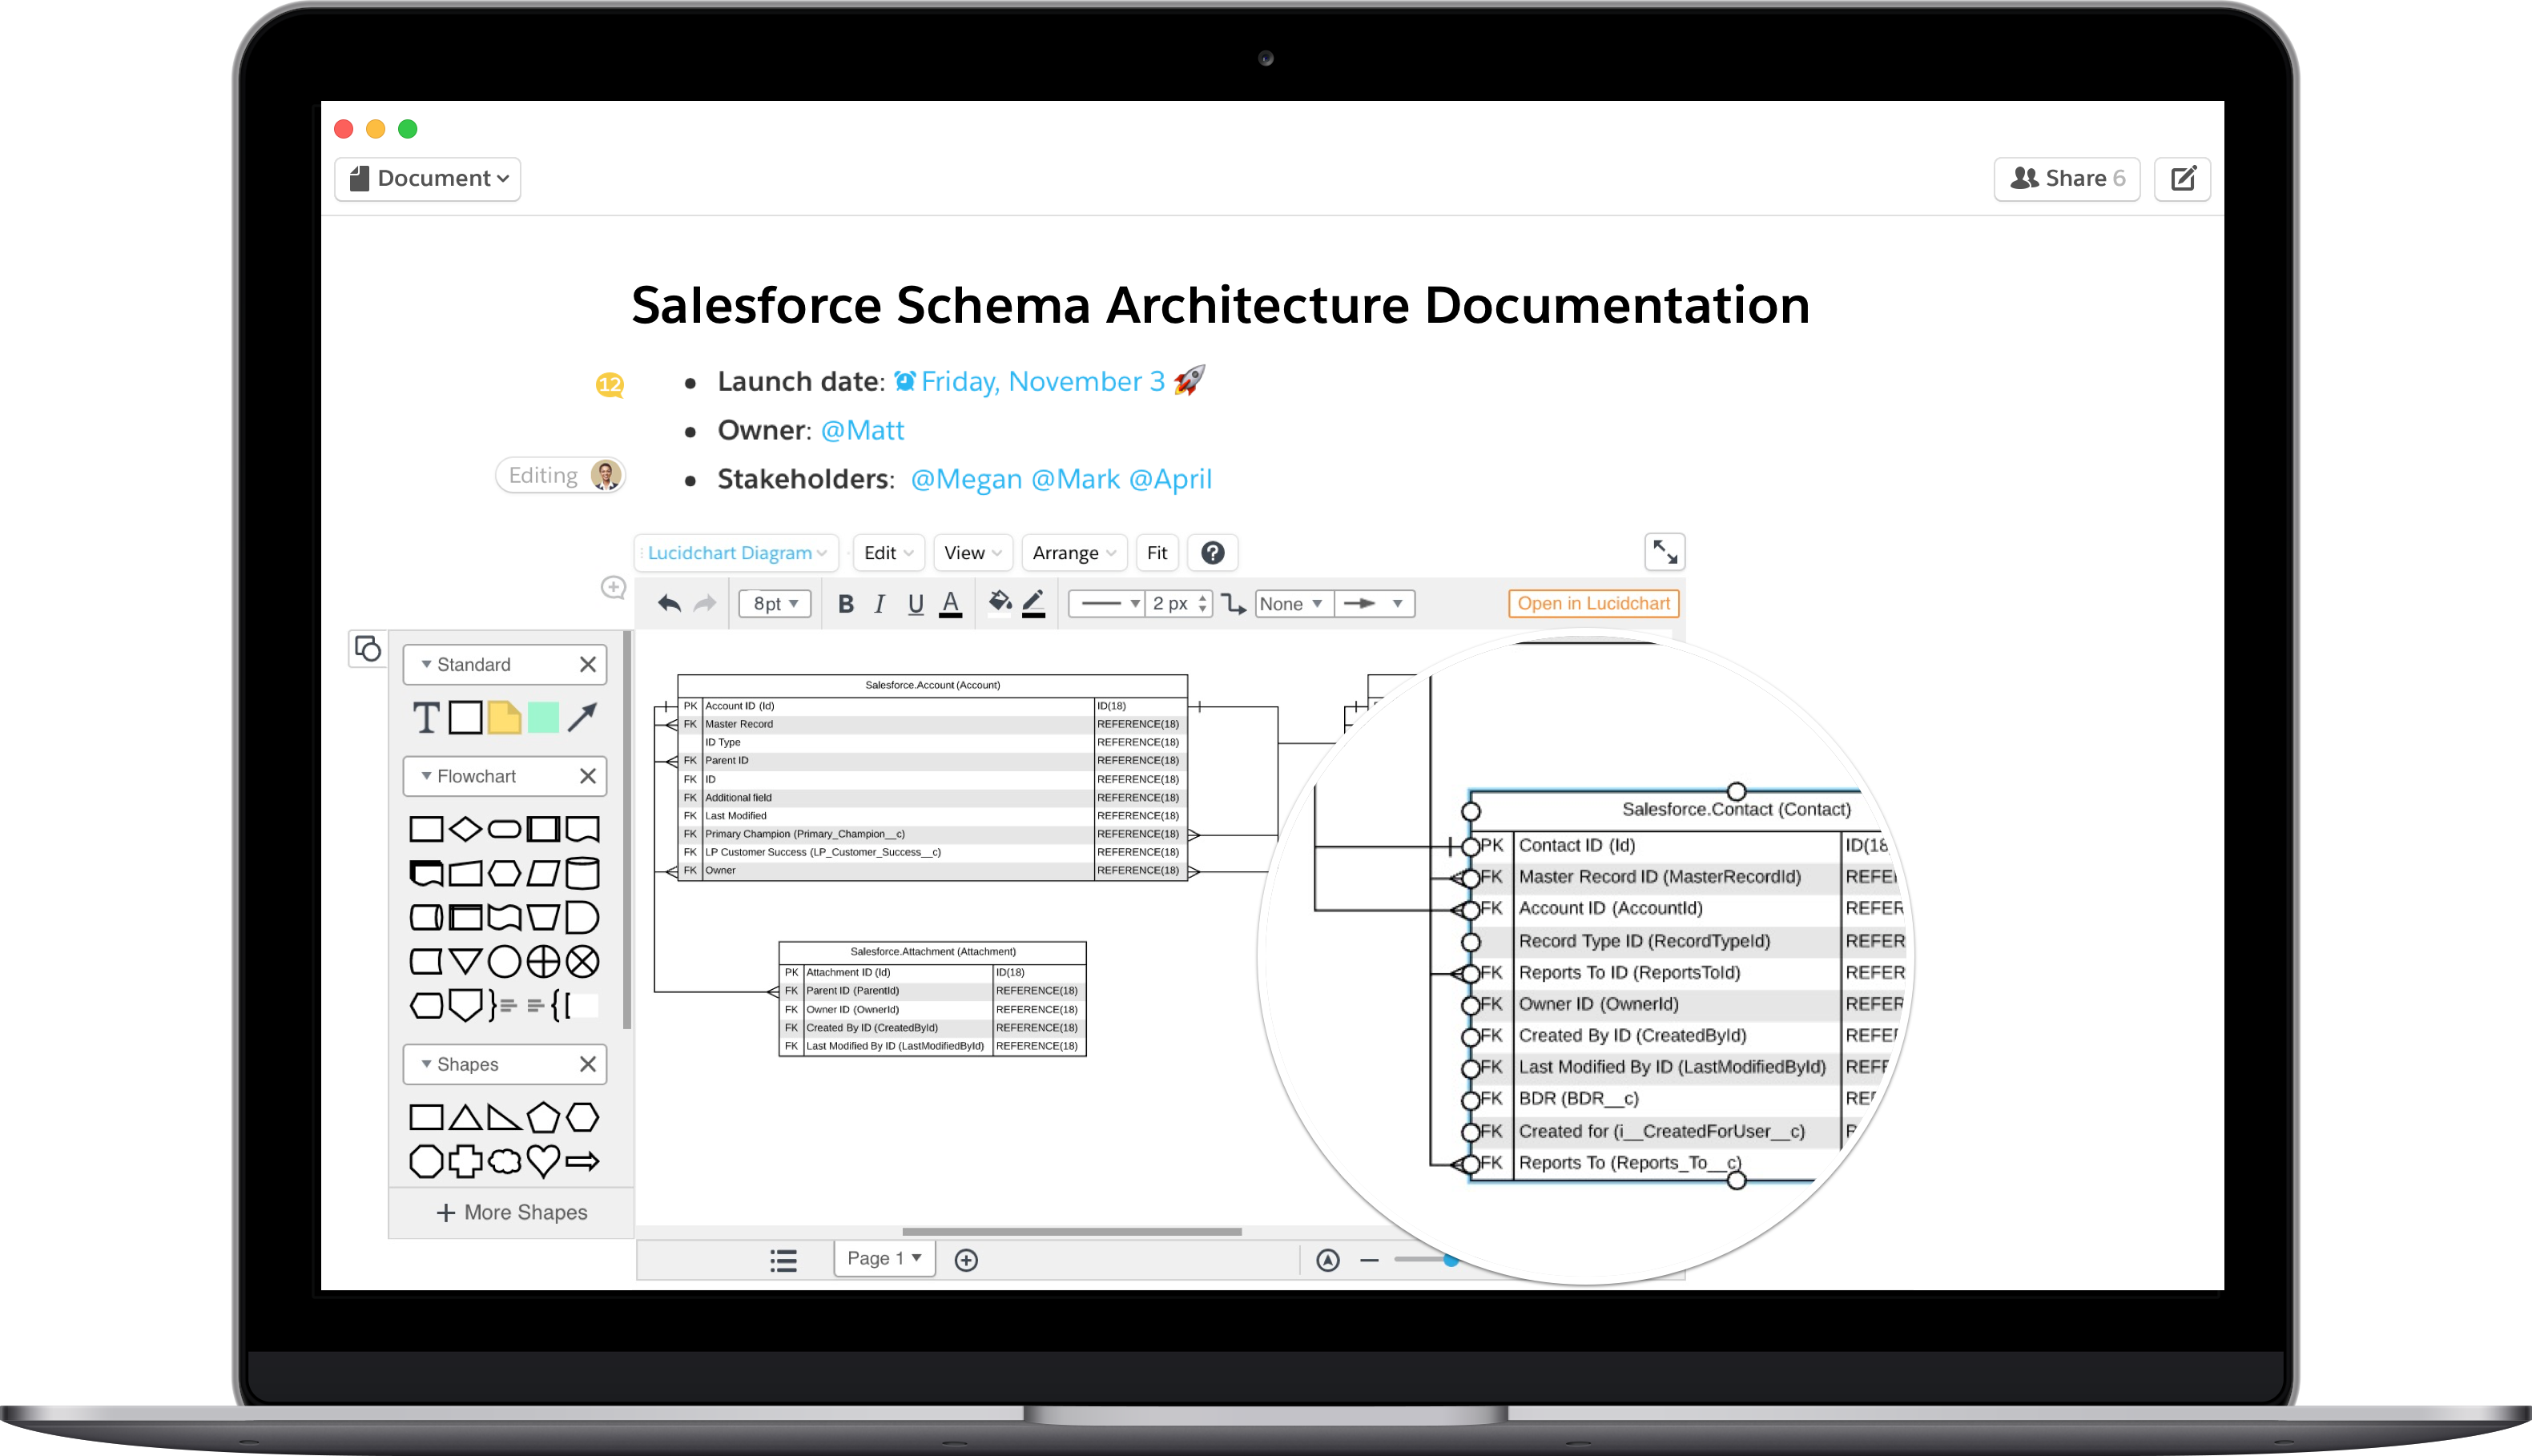Select the flowchart document shape
The height and width of the screenshot is (1456, 2532).
click(582, 830)
